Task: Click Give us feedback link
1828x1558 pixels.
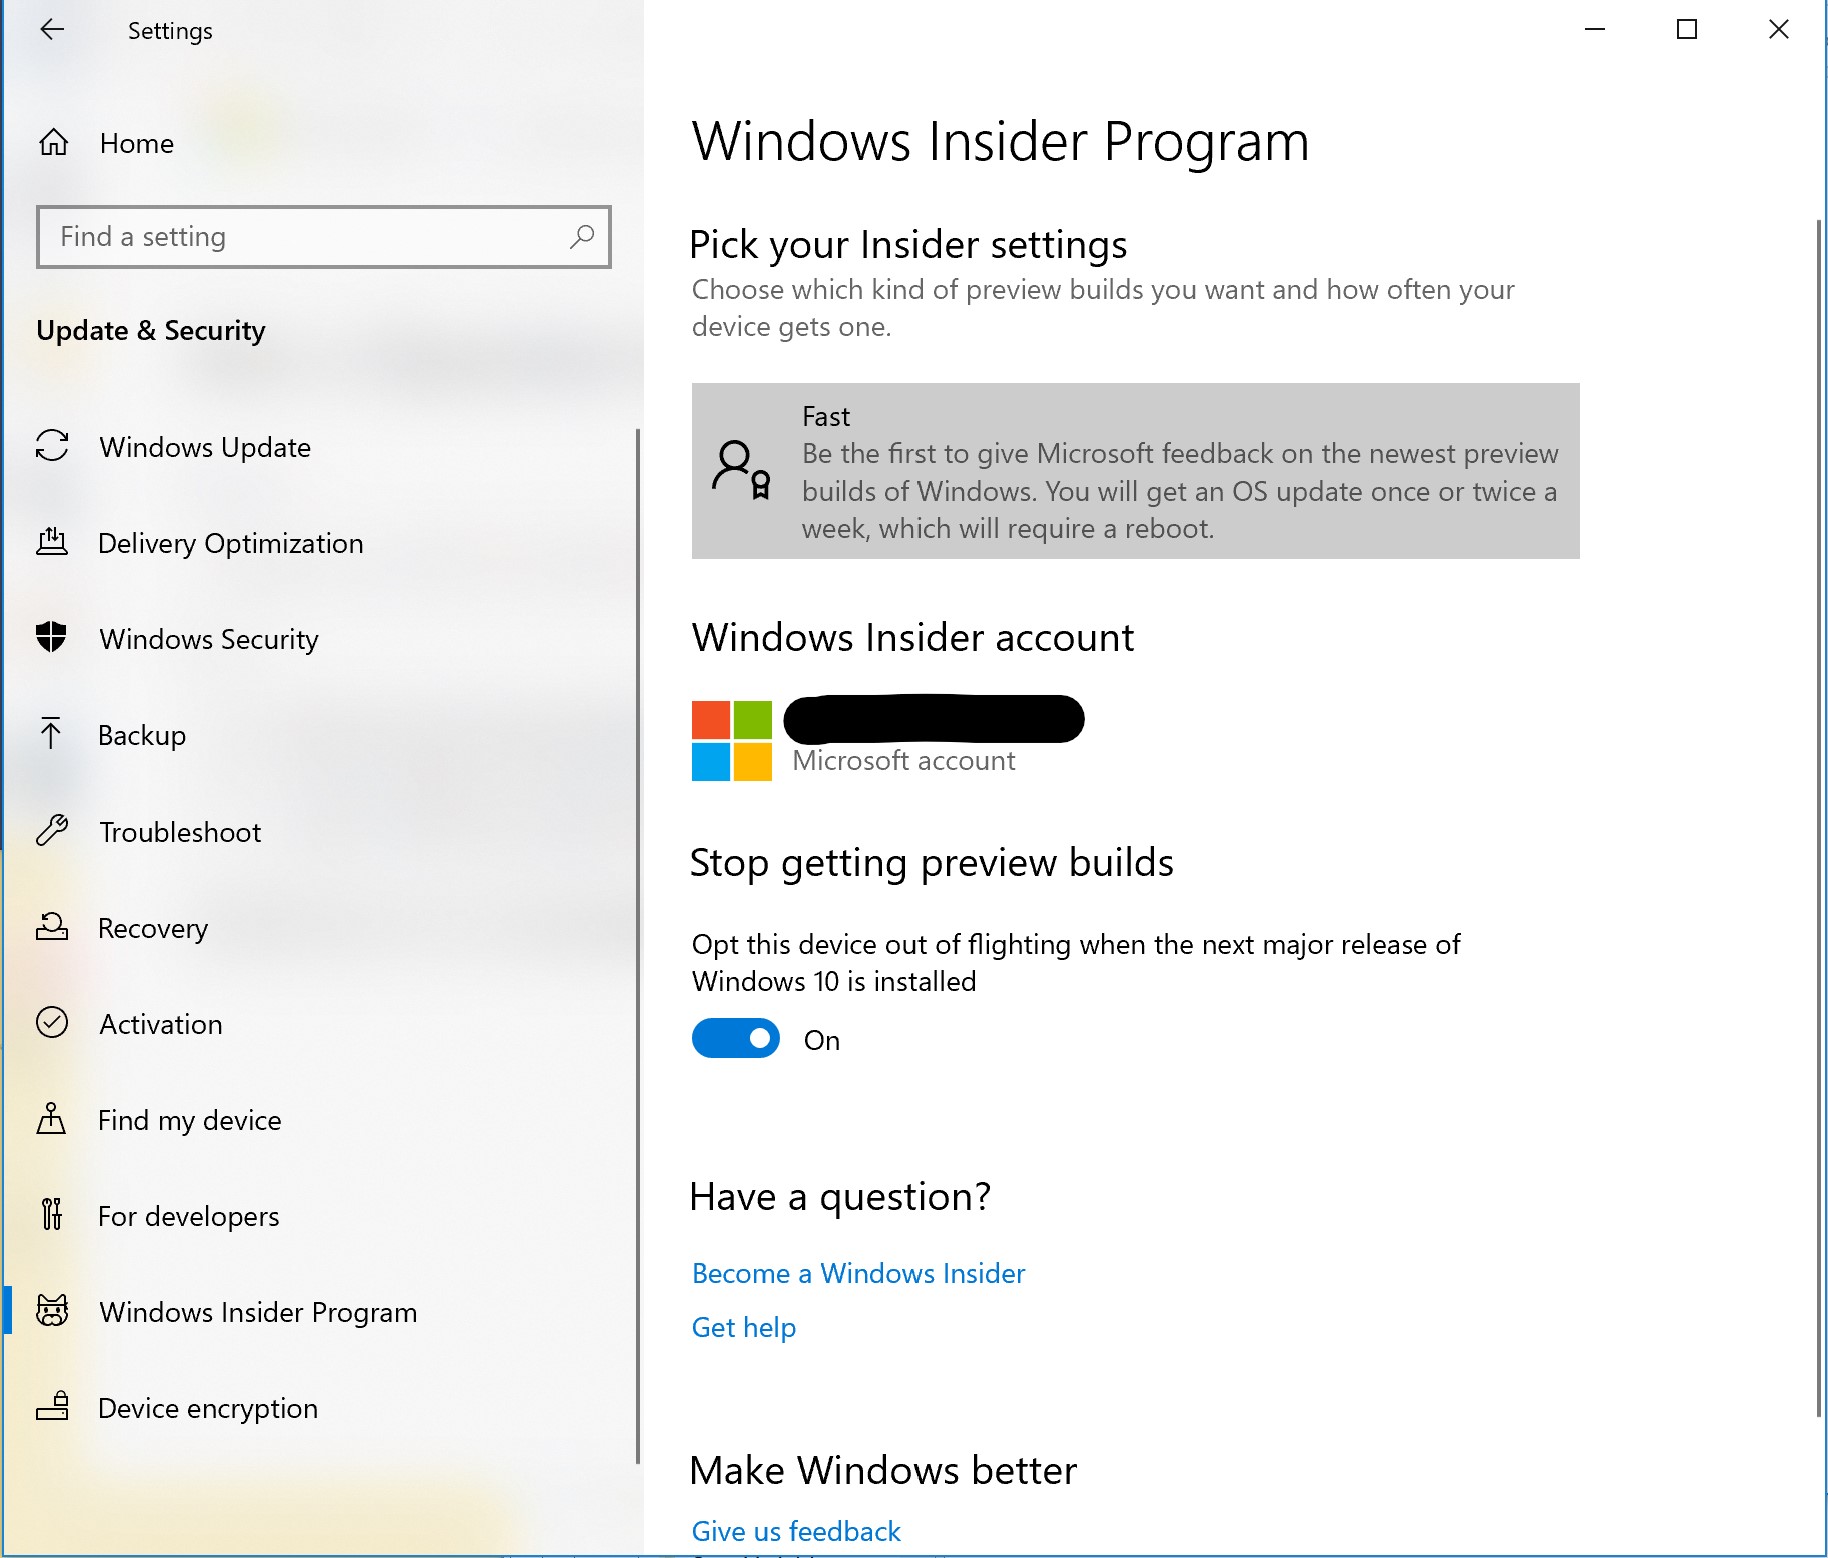Action: tap(796, 1531)
